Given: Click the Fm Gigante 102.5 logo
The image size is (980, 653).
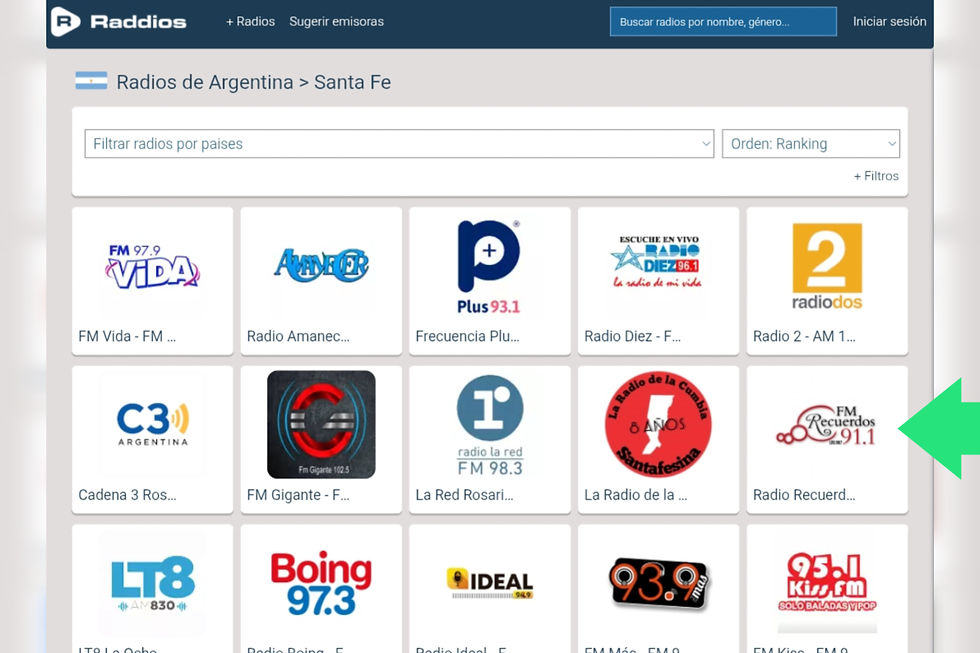Looking at the screenshot, I should click(321, 425).
